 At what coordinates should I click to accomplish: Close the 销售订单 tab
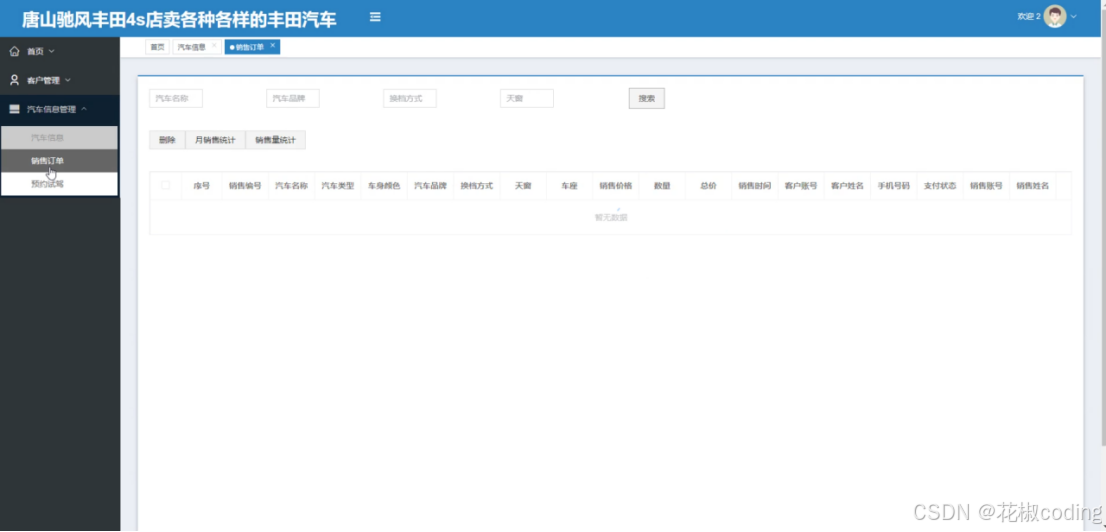click(x=272, y=45)
